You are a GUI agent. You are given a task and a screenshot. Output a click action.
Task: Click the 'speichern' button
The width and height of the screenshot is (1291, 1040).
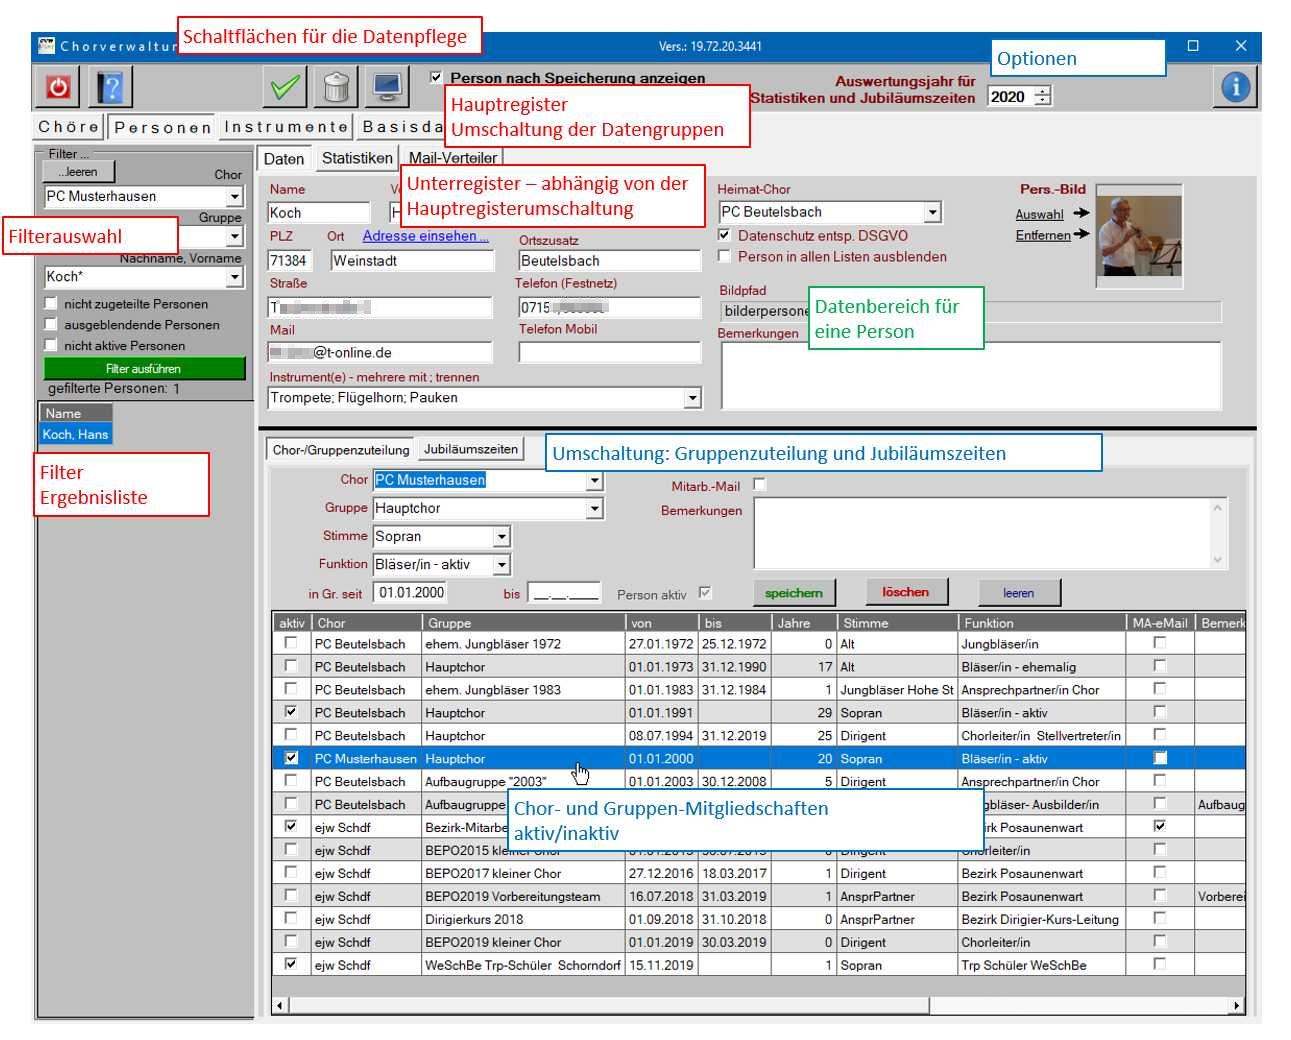794,593
